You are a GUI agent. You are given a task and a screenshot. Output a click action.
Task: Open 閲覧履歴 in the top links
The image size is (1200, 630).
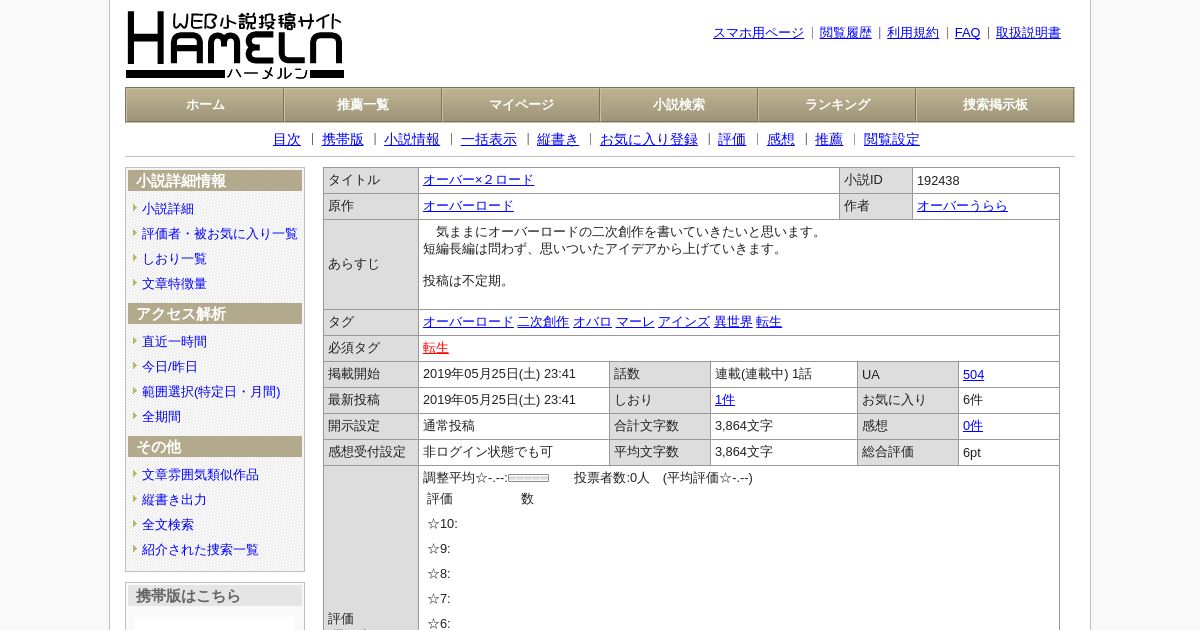(846, 33)
